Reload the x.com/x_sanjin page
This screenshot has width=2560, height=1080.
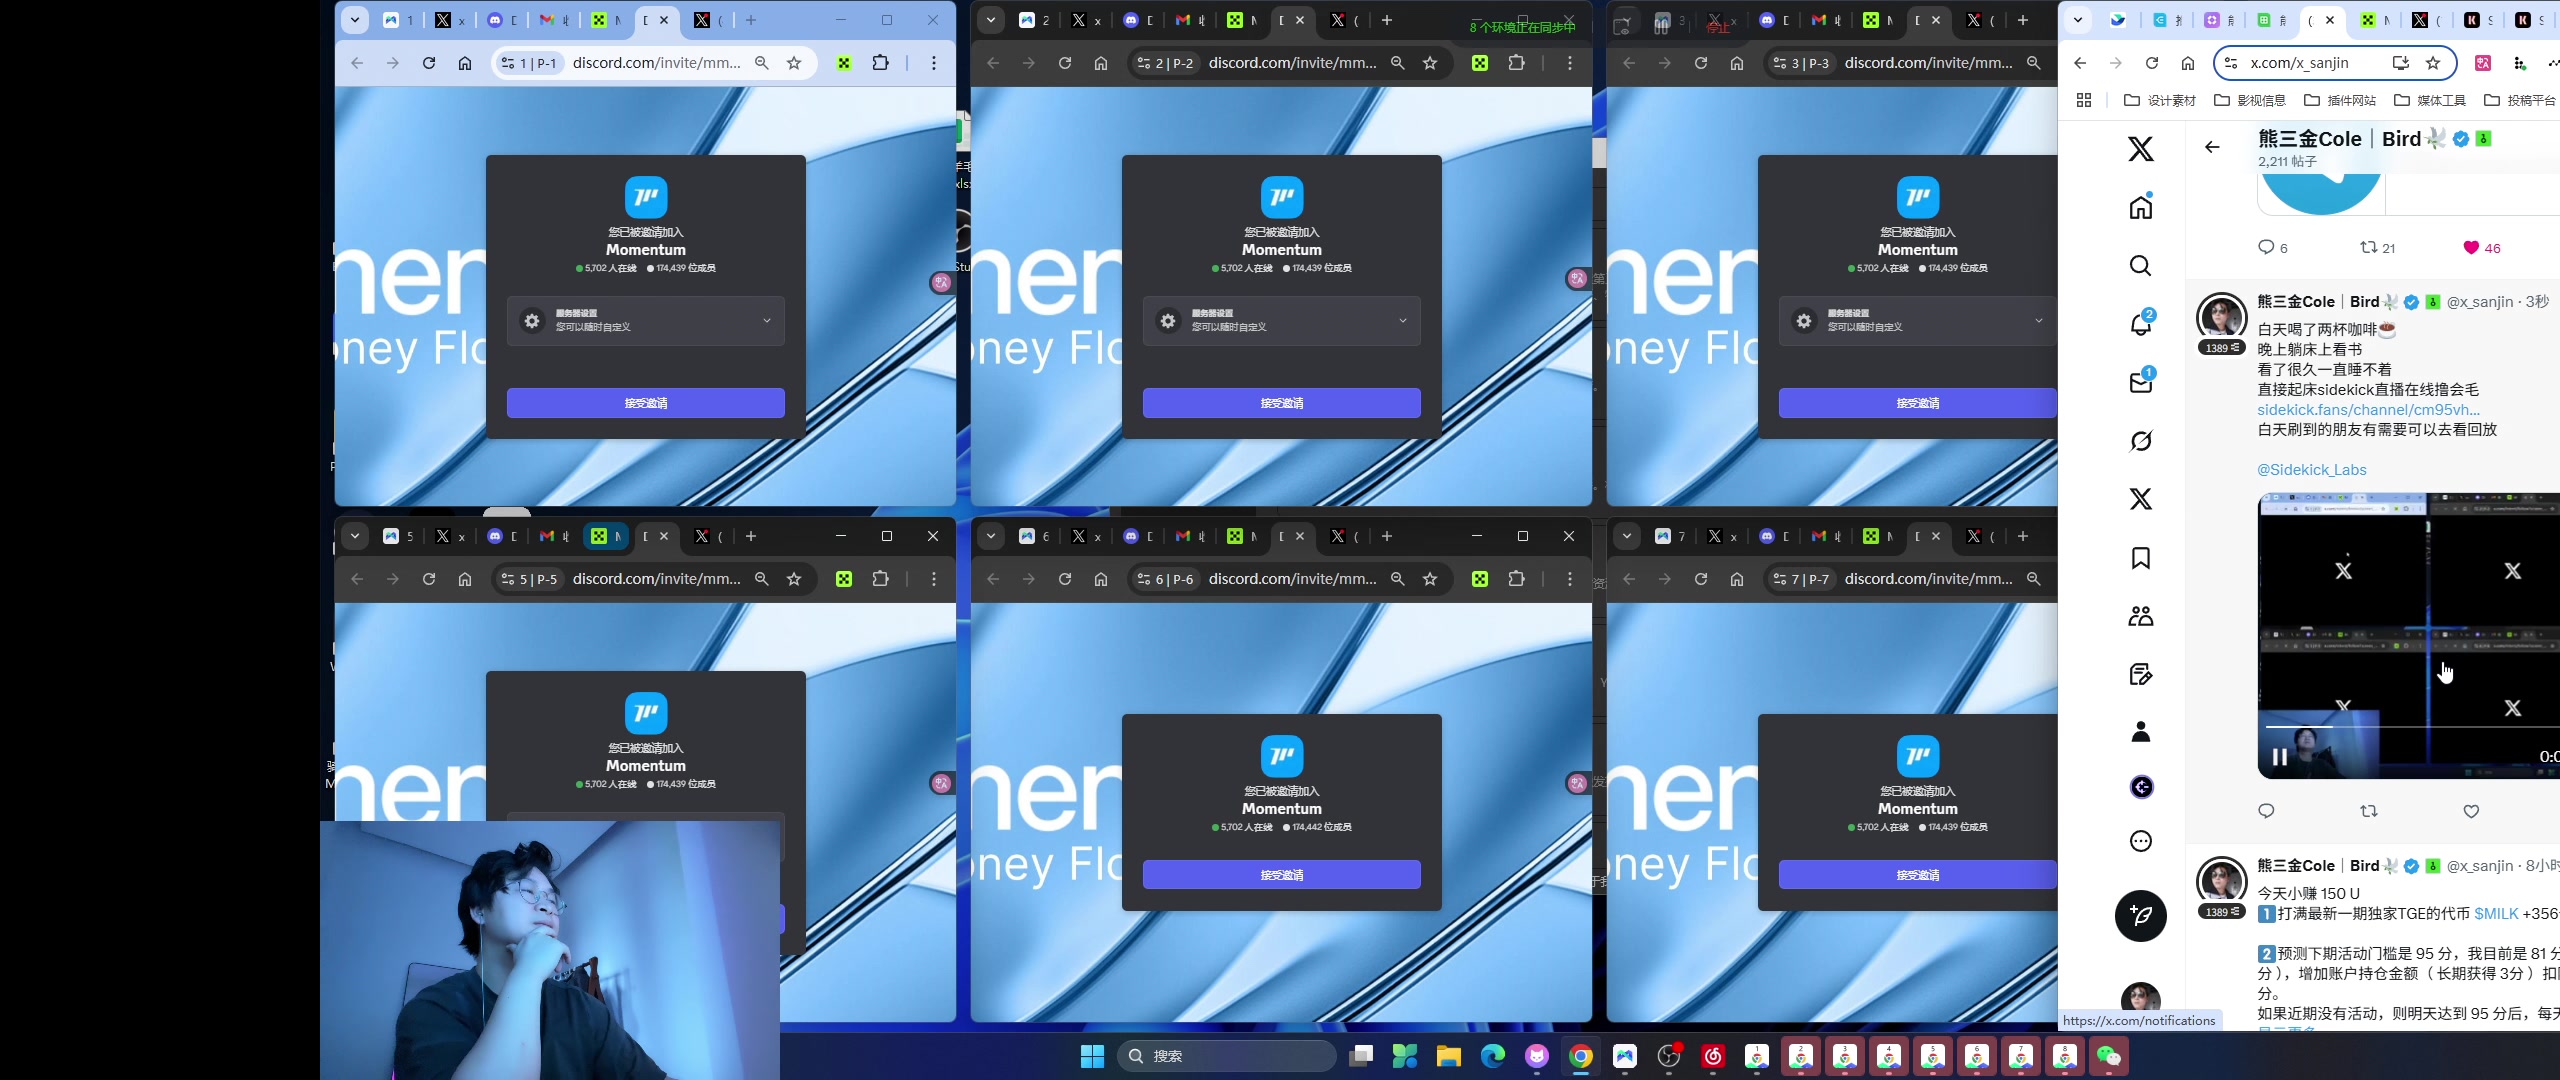[x=2152, y=63]
